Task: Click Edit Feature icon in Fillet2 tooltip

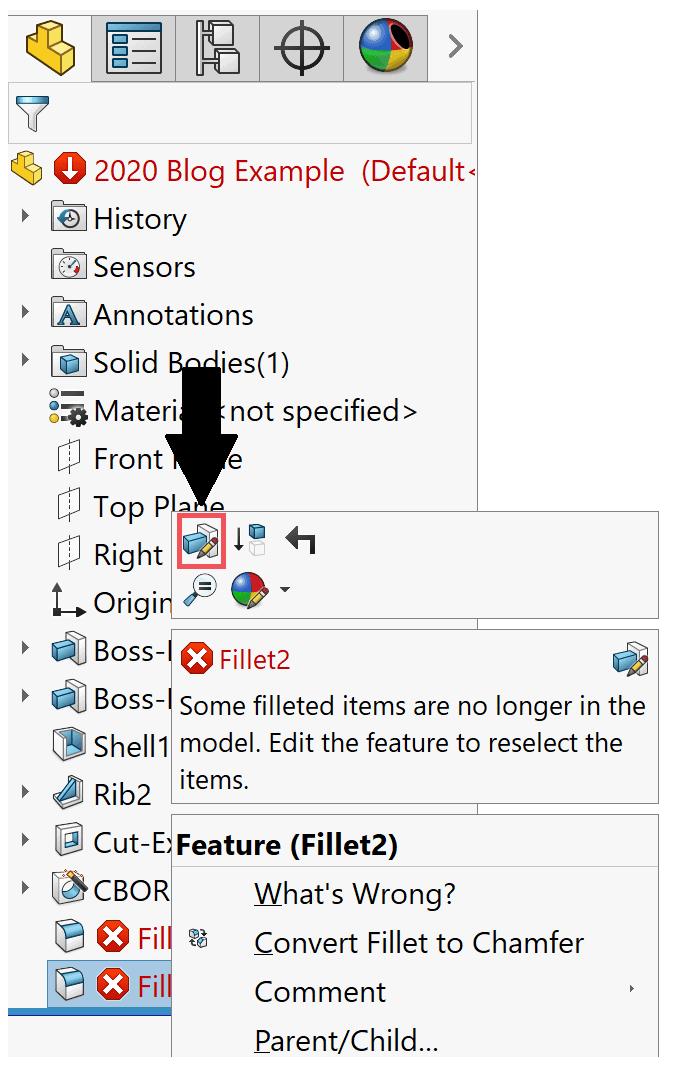Action: (631, 659)
